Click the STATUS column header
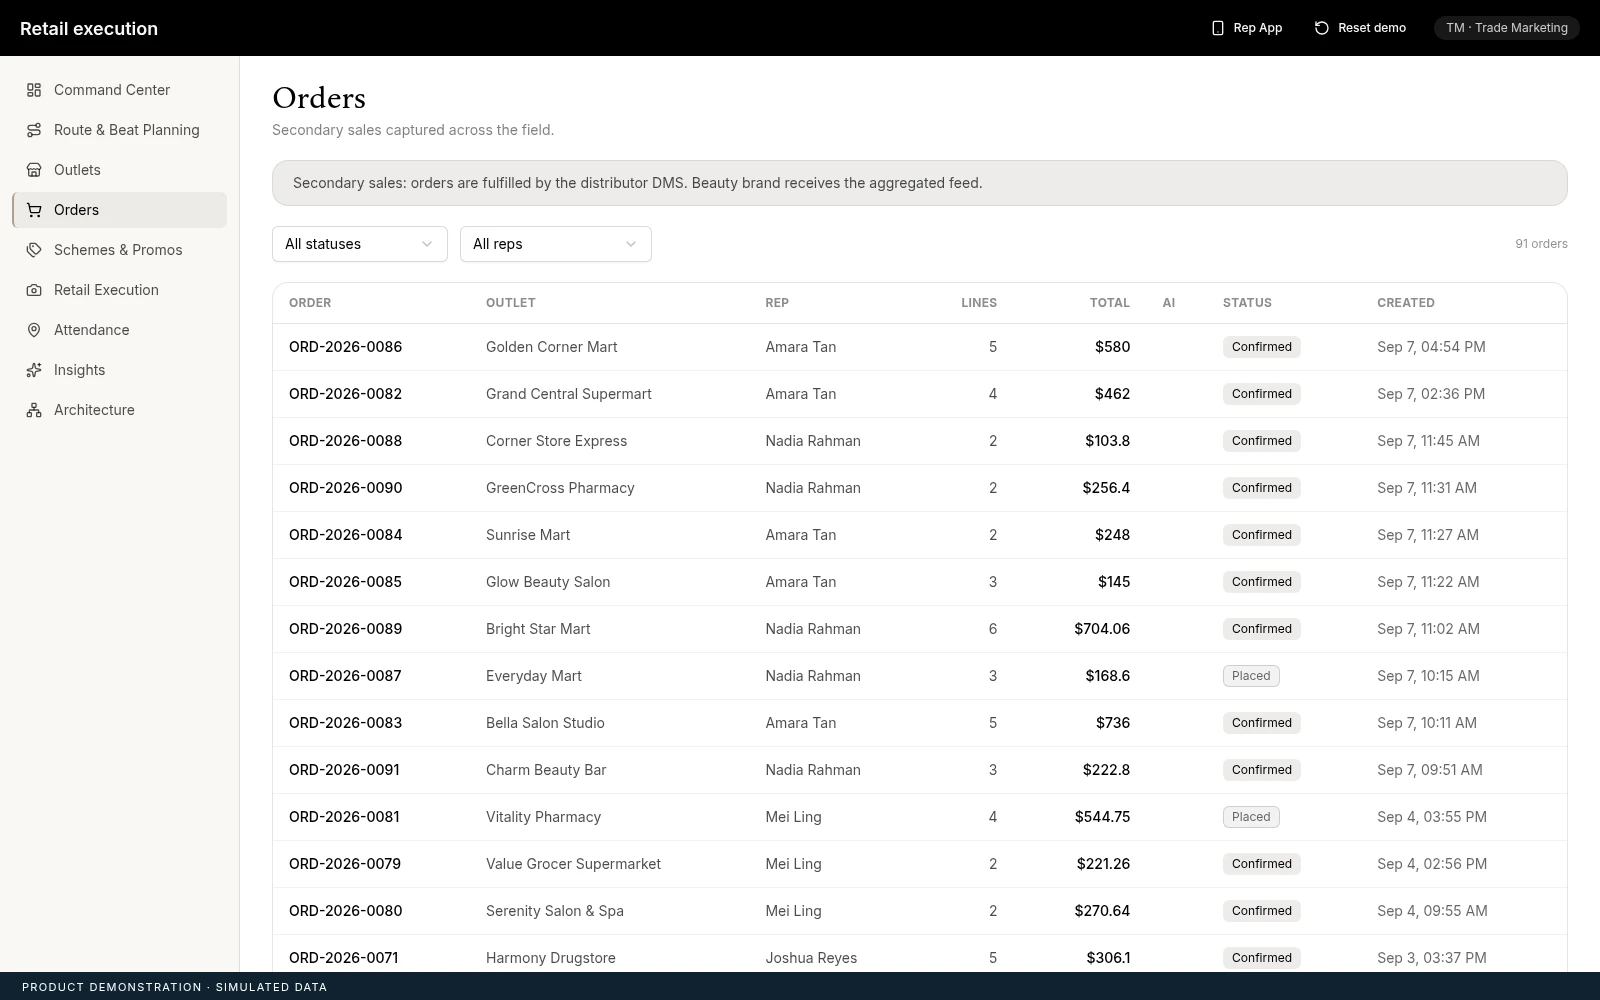 [x=1247, y=303]
